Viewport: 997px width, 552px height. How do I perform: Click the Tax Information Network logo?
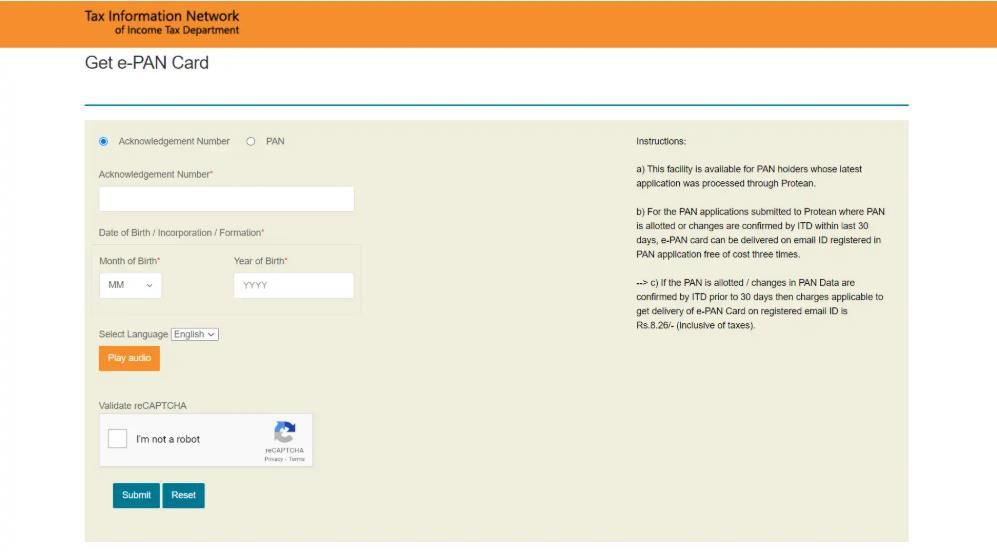[x=162, y=23]
